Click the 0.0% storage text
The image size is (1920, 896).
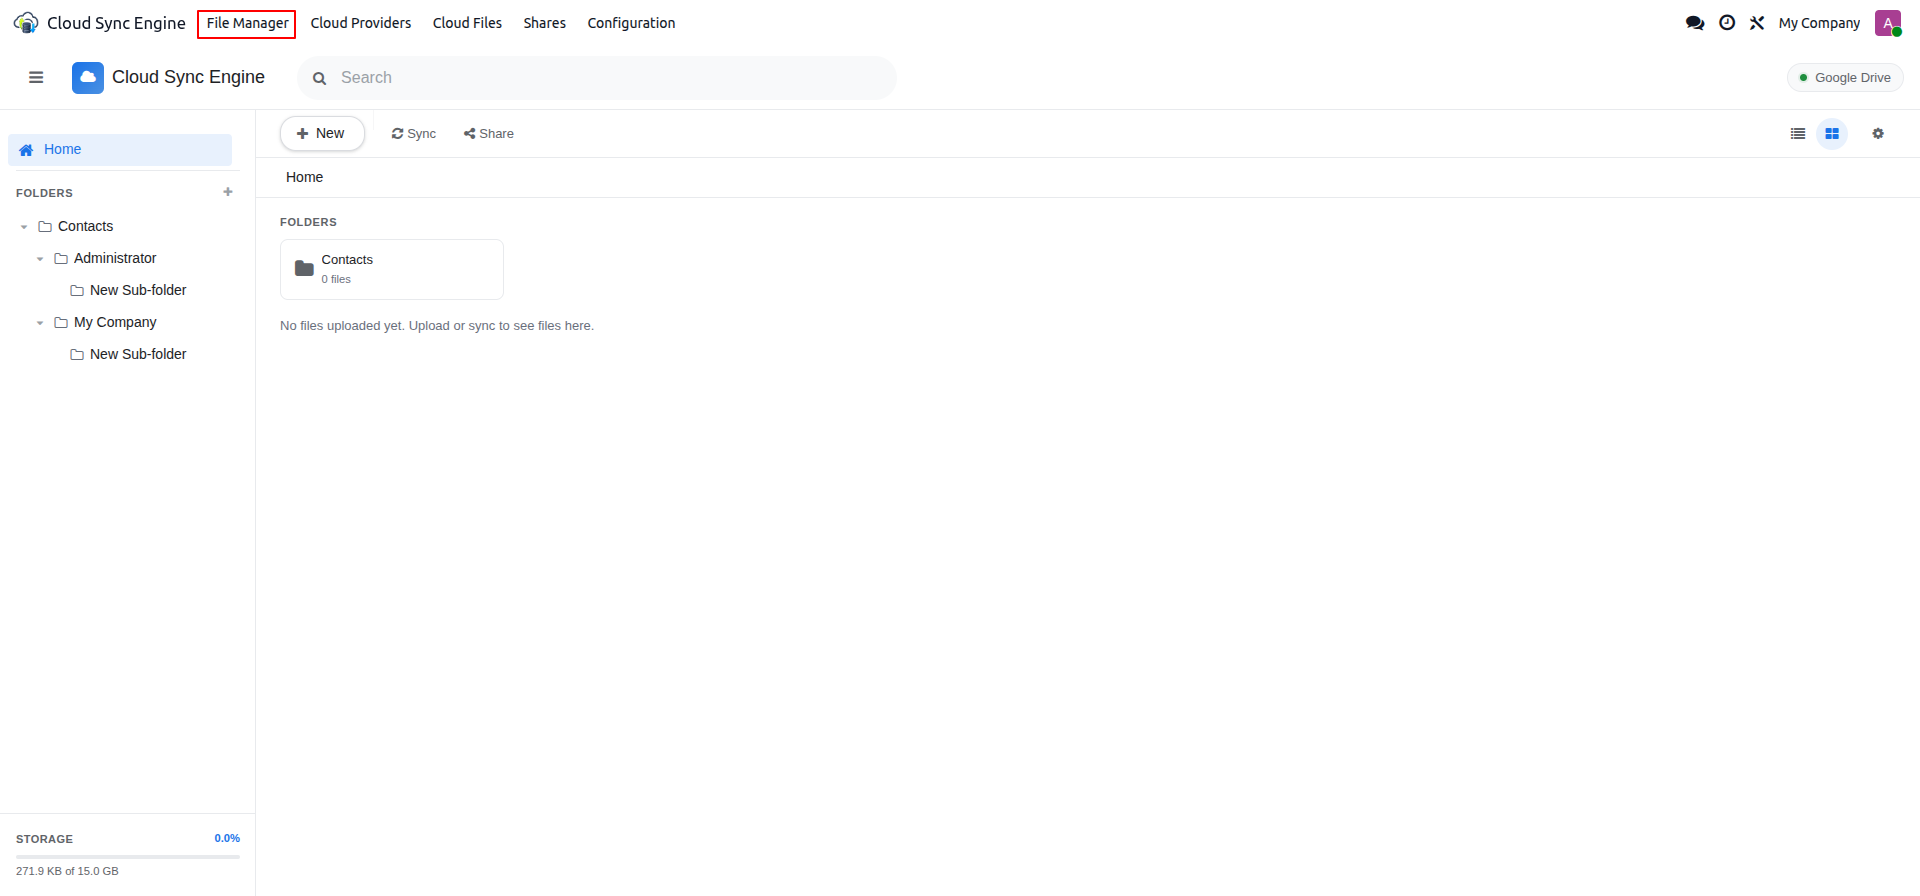tap(227, 838)
